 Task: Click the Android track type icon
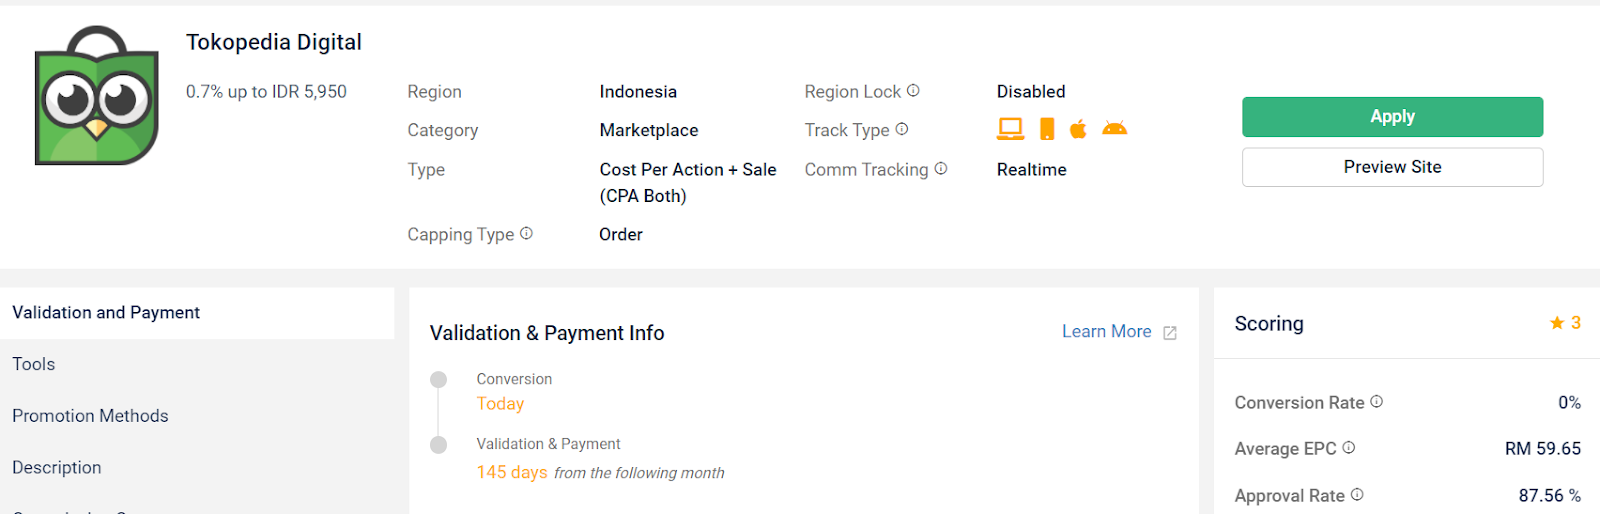tap(1115, 128)
